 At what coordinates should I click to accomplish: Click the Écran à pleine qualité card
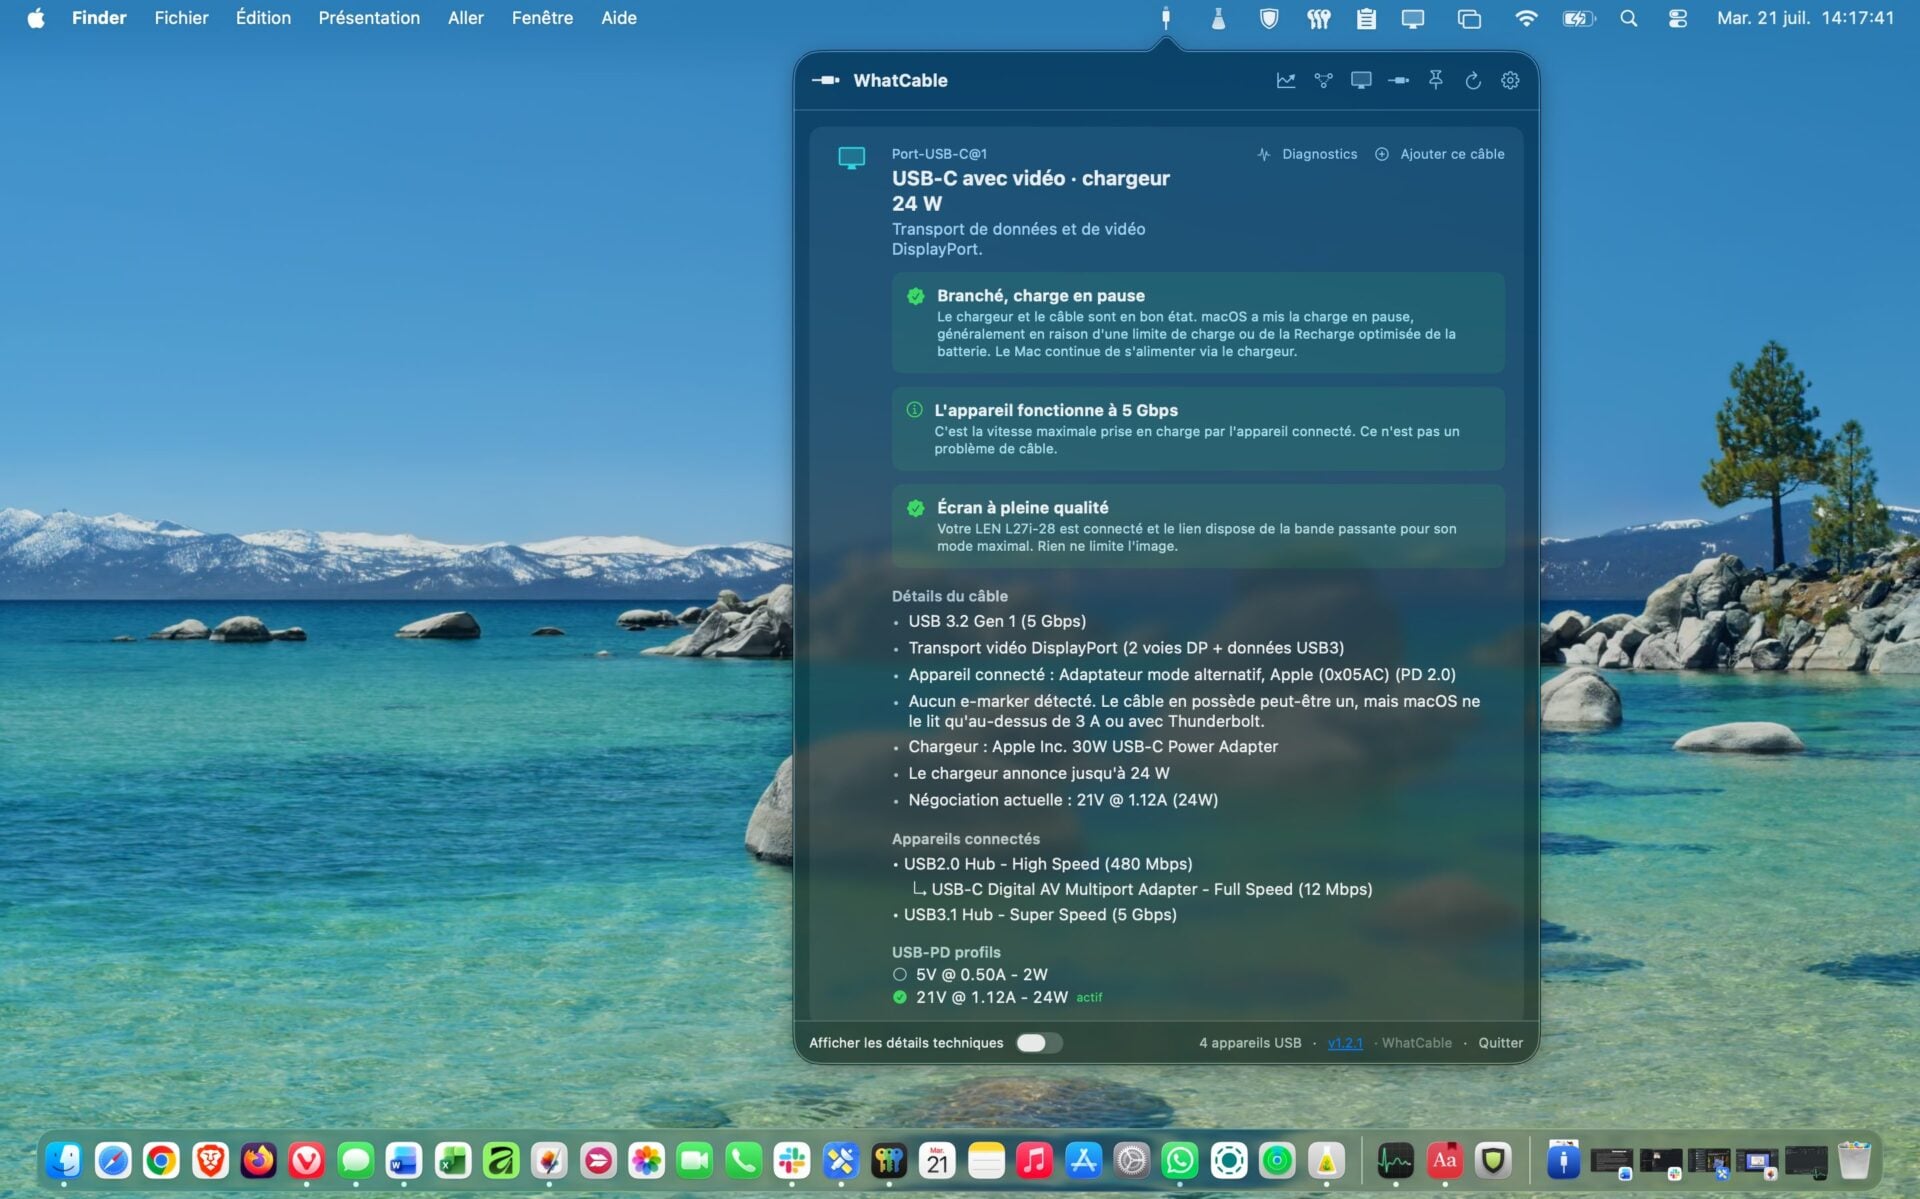point(1198,526)
